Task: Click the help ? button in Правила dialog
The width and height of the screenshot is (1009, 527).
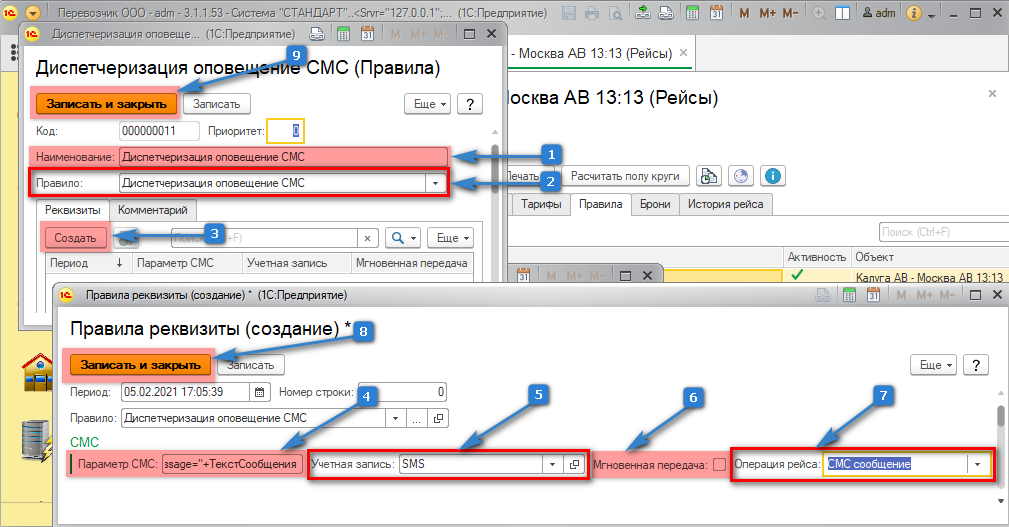Action: pyautogui.click(x=470, y=103)
